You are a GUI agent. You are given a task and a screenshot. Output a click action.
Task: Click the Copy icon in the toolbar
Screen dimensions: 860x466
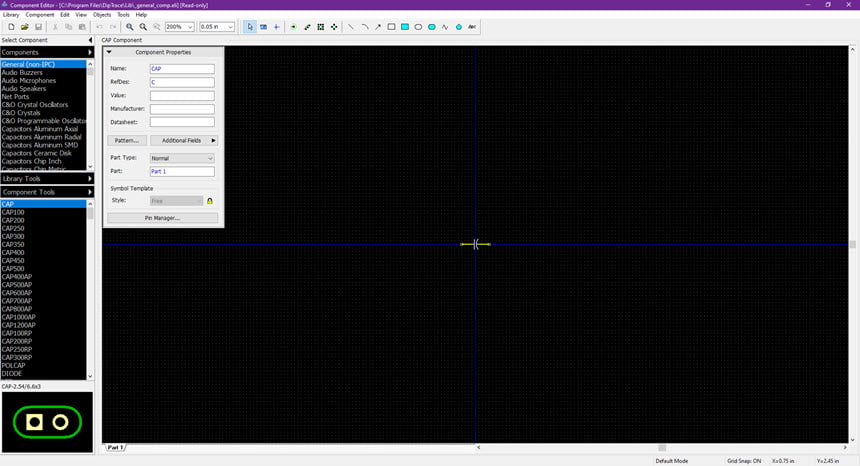69,27
